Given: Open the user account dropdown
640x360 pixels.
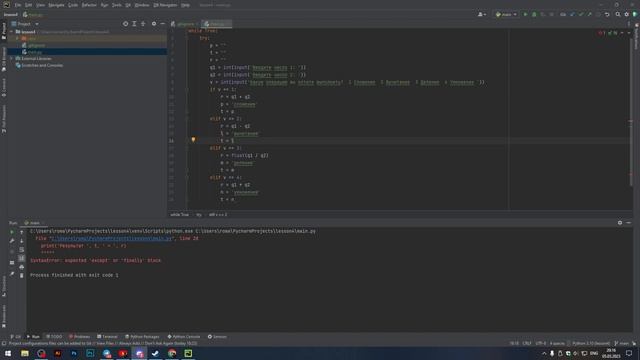Looking at the screenshot, I should [x=482, y=14].
